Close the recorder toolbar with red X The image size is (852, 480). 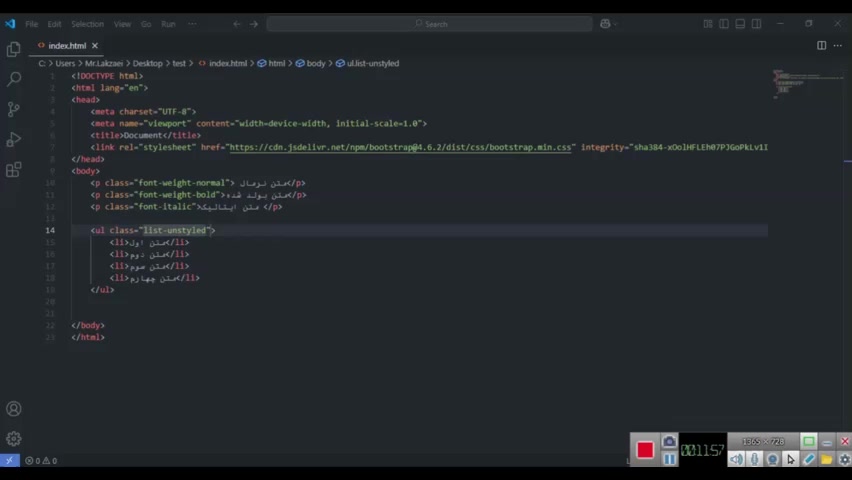pos(844,441)
